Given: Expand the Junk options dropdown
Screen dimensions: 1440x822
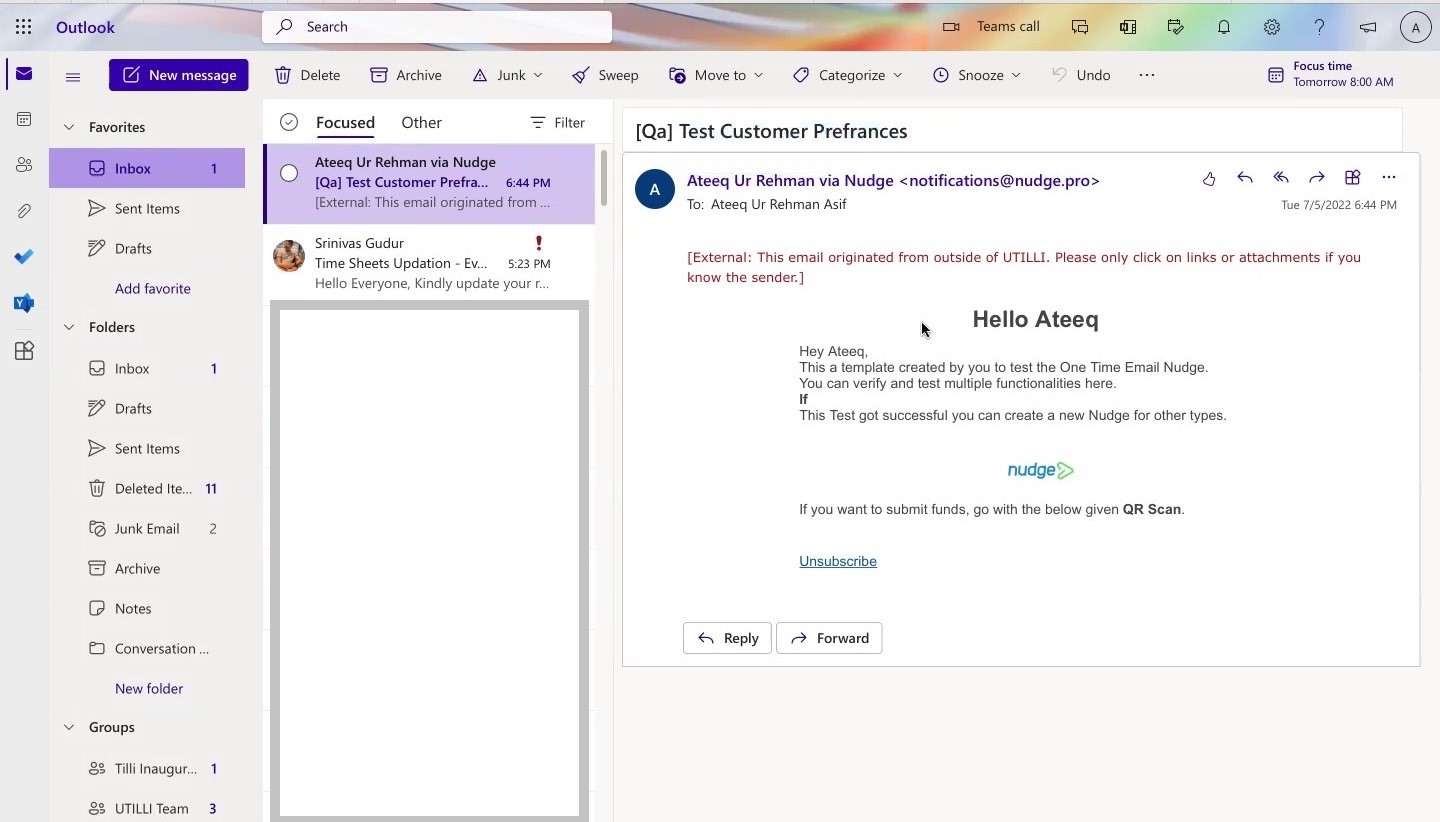Looking at the screenshot, I should 539,75.
